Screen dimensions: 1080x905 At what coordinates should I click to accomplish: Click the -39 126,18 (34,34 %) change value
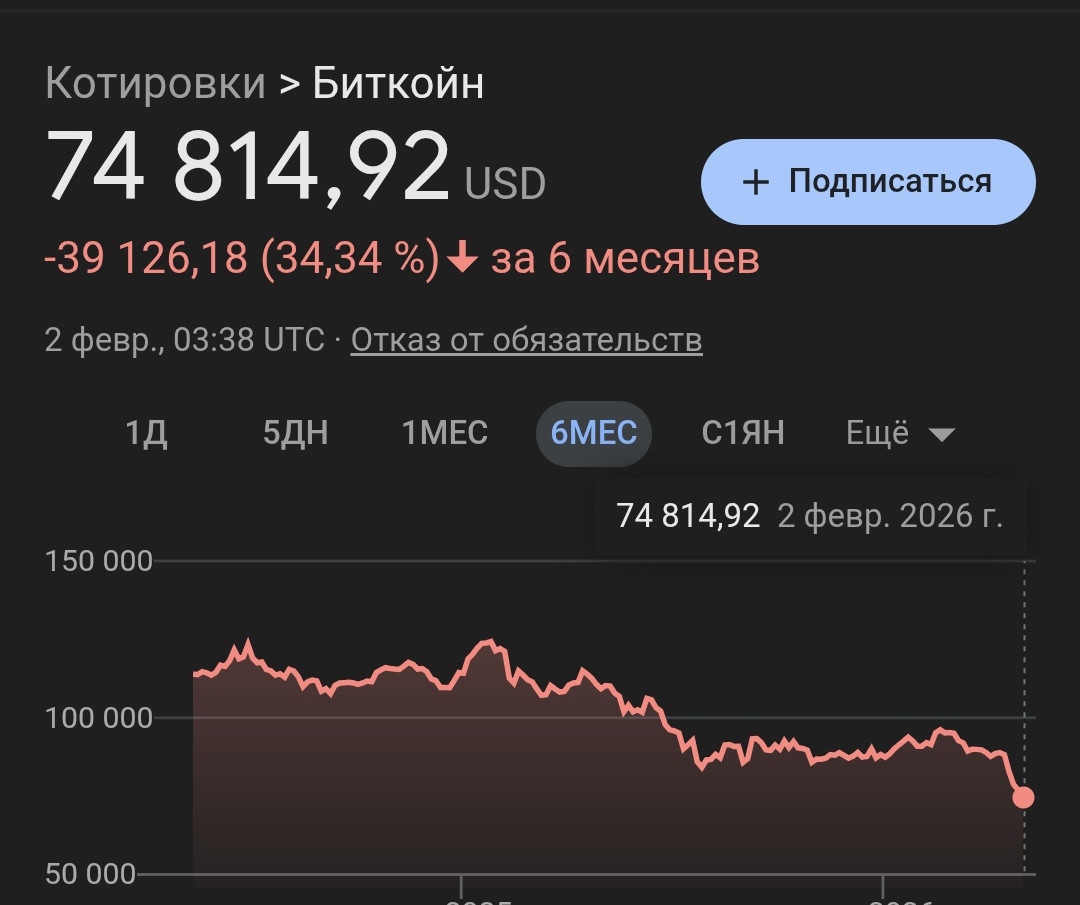point(242,259)
